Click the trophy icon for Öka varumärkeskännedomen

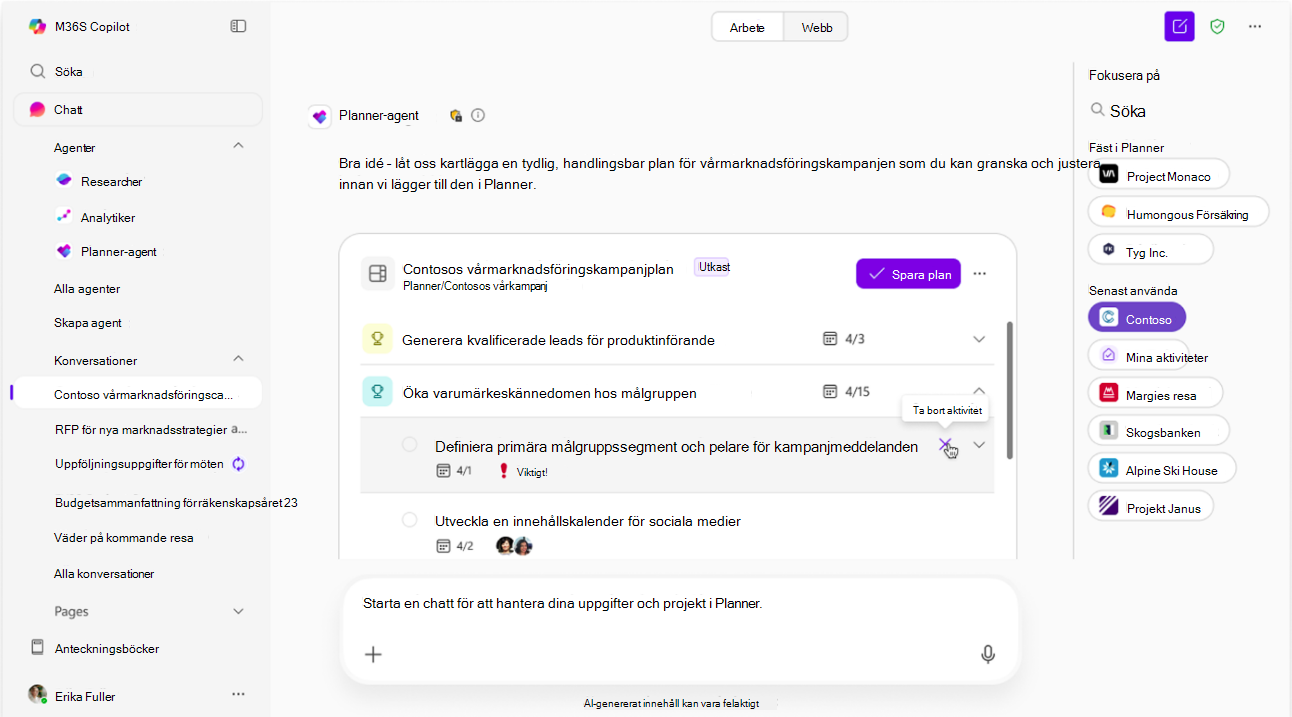click(x=377, y=391)
